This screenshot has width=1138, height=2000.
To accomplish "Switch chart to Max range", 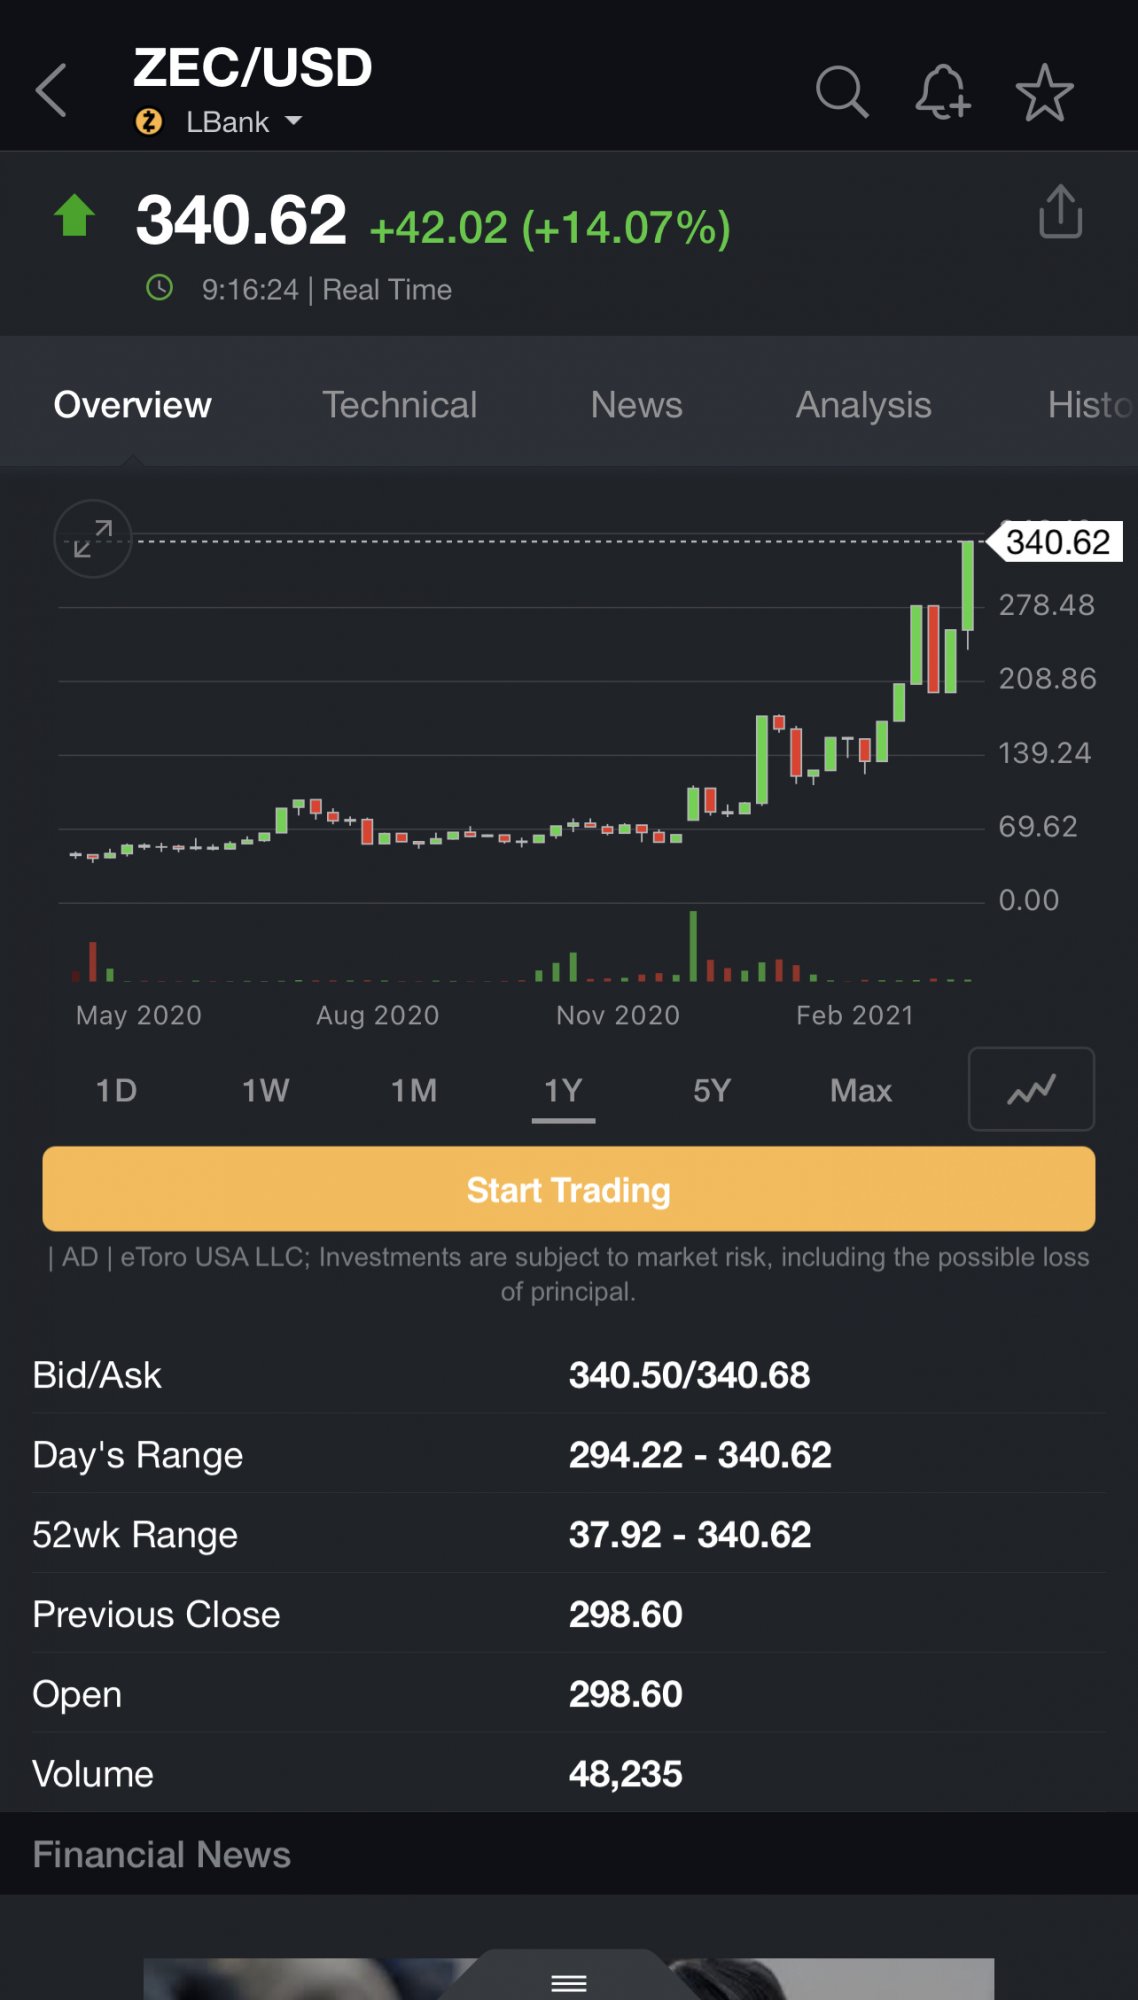I will (860, 1090).
